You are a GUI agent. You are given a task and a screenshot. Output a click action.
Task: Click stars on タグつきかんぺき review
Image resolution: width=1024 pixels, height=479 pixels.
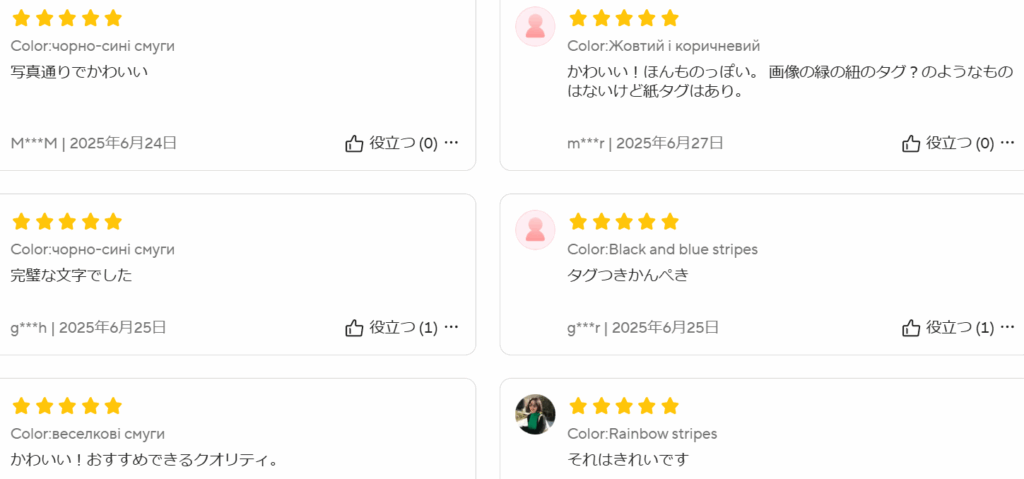(624, 222)
